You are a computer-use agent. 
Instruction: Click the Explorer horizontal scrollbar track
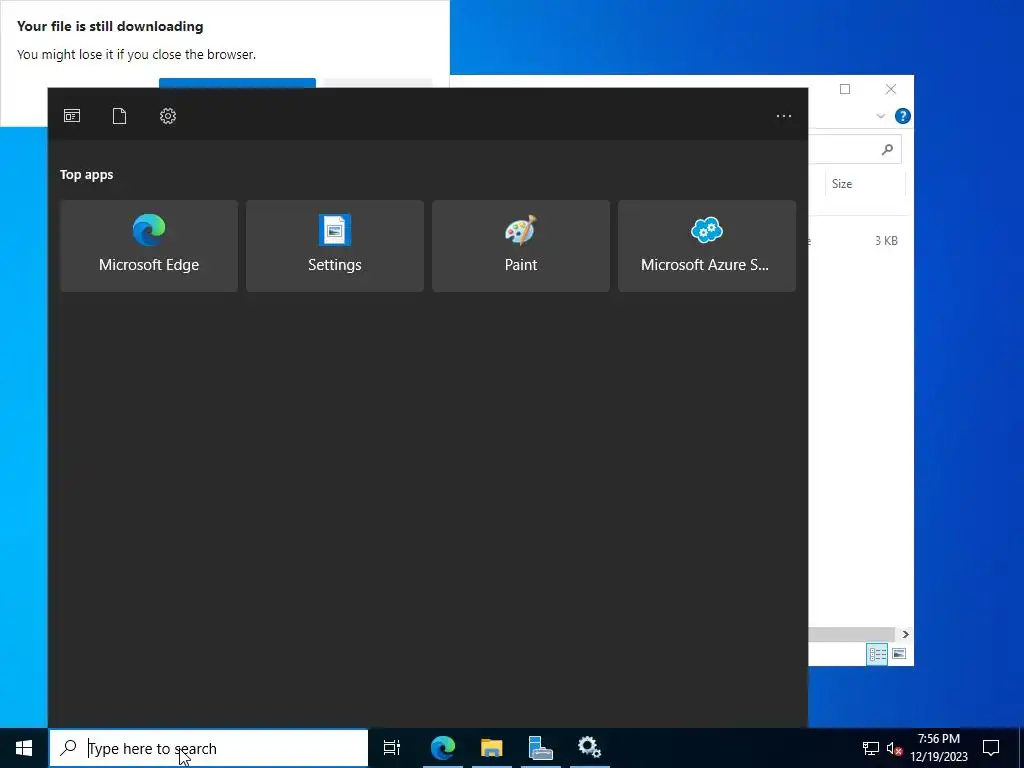click(x=852, y=634)
